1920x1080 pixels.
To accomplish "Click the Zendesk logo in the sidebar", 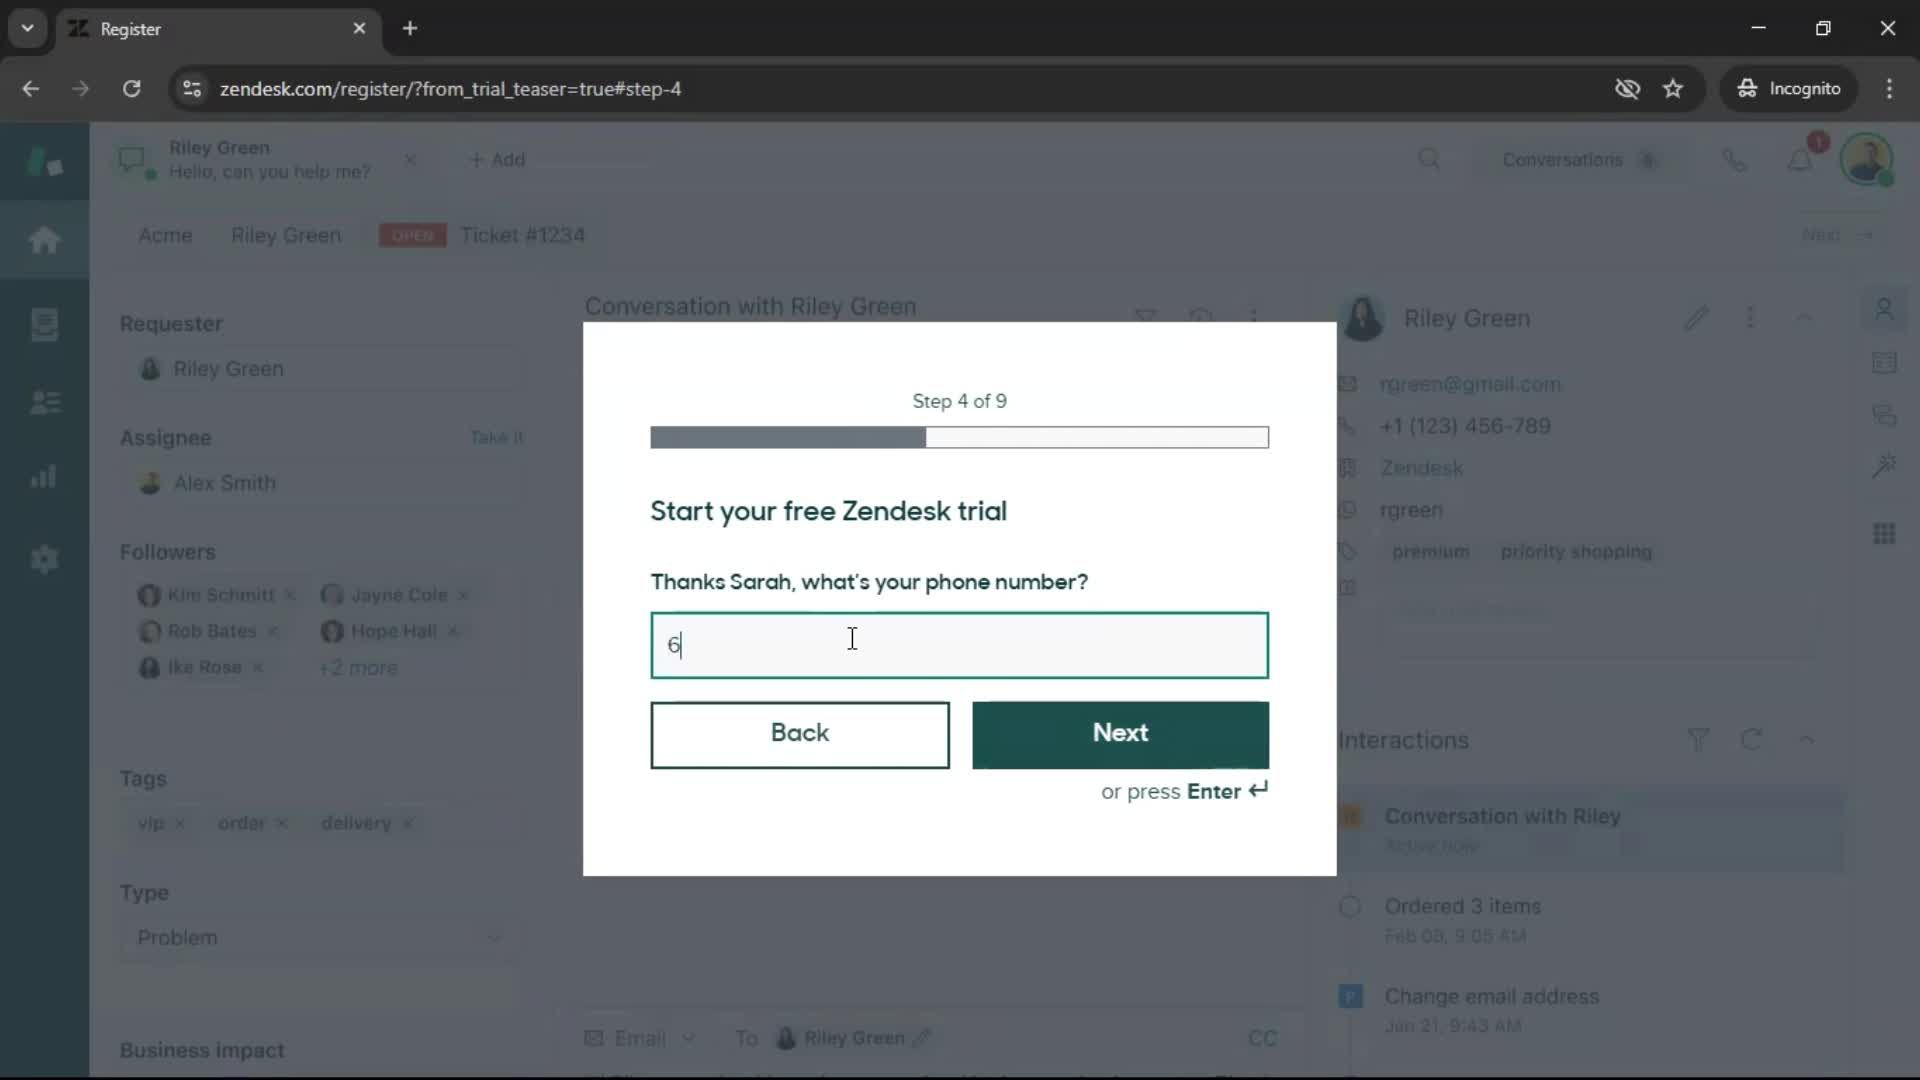I will [x=44, y=161].
